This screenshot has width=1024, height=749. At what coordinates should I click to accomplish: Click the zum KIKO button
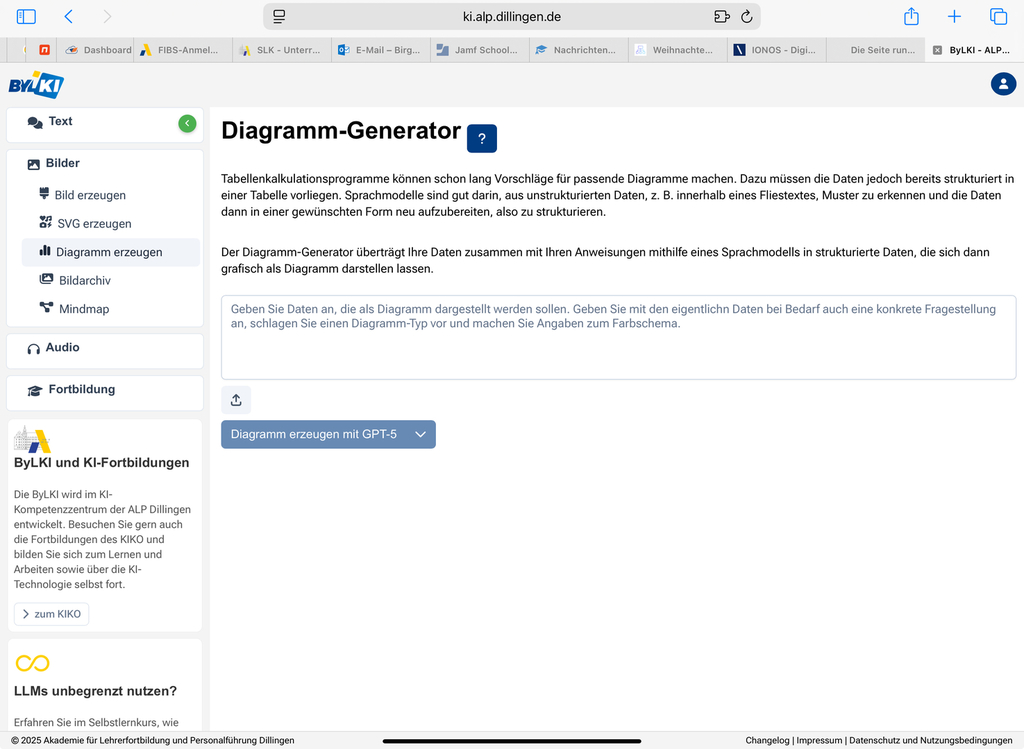tap(52, 614)
